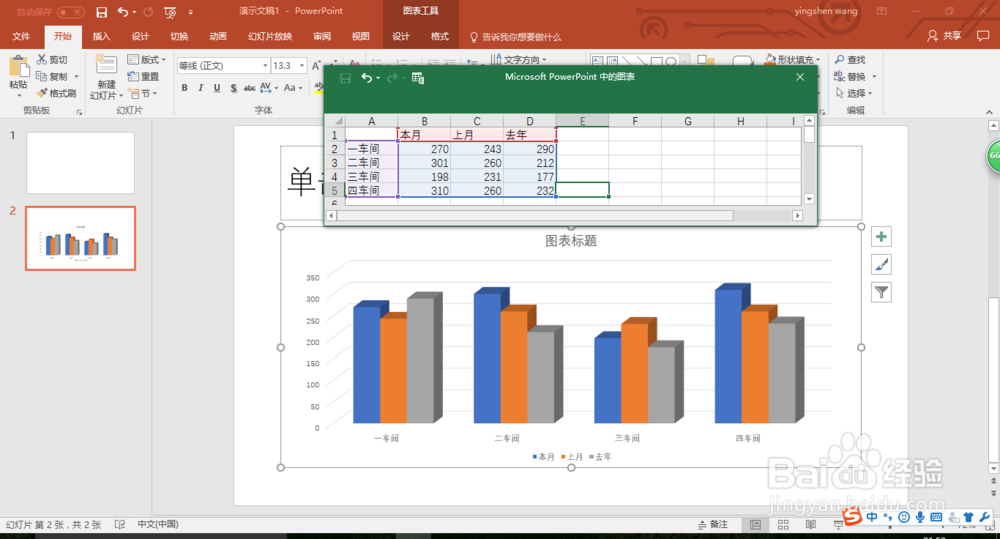Viewport: 1000px width, 539px height.
Task: Toggle the AutoSave (自动保存) switch
Action: tap(71, 11)
